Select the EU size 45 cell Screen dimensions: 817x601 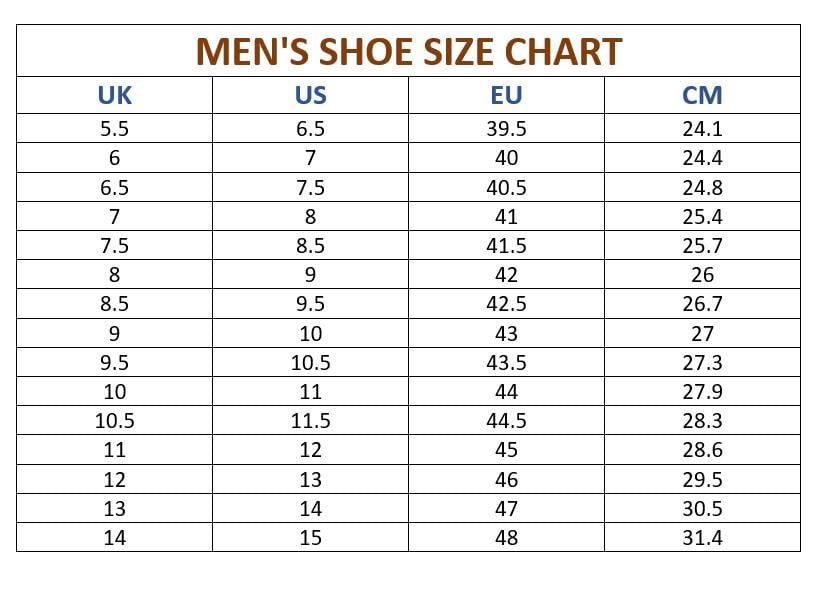pyautogui.click(x=506, y=450)
